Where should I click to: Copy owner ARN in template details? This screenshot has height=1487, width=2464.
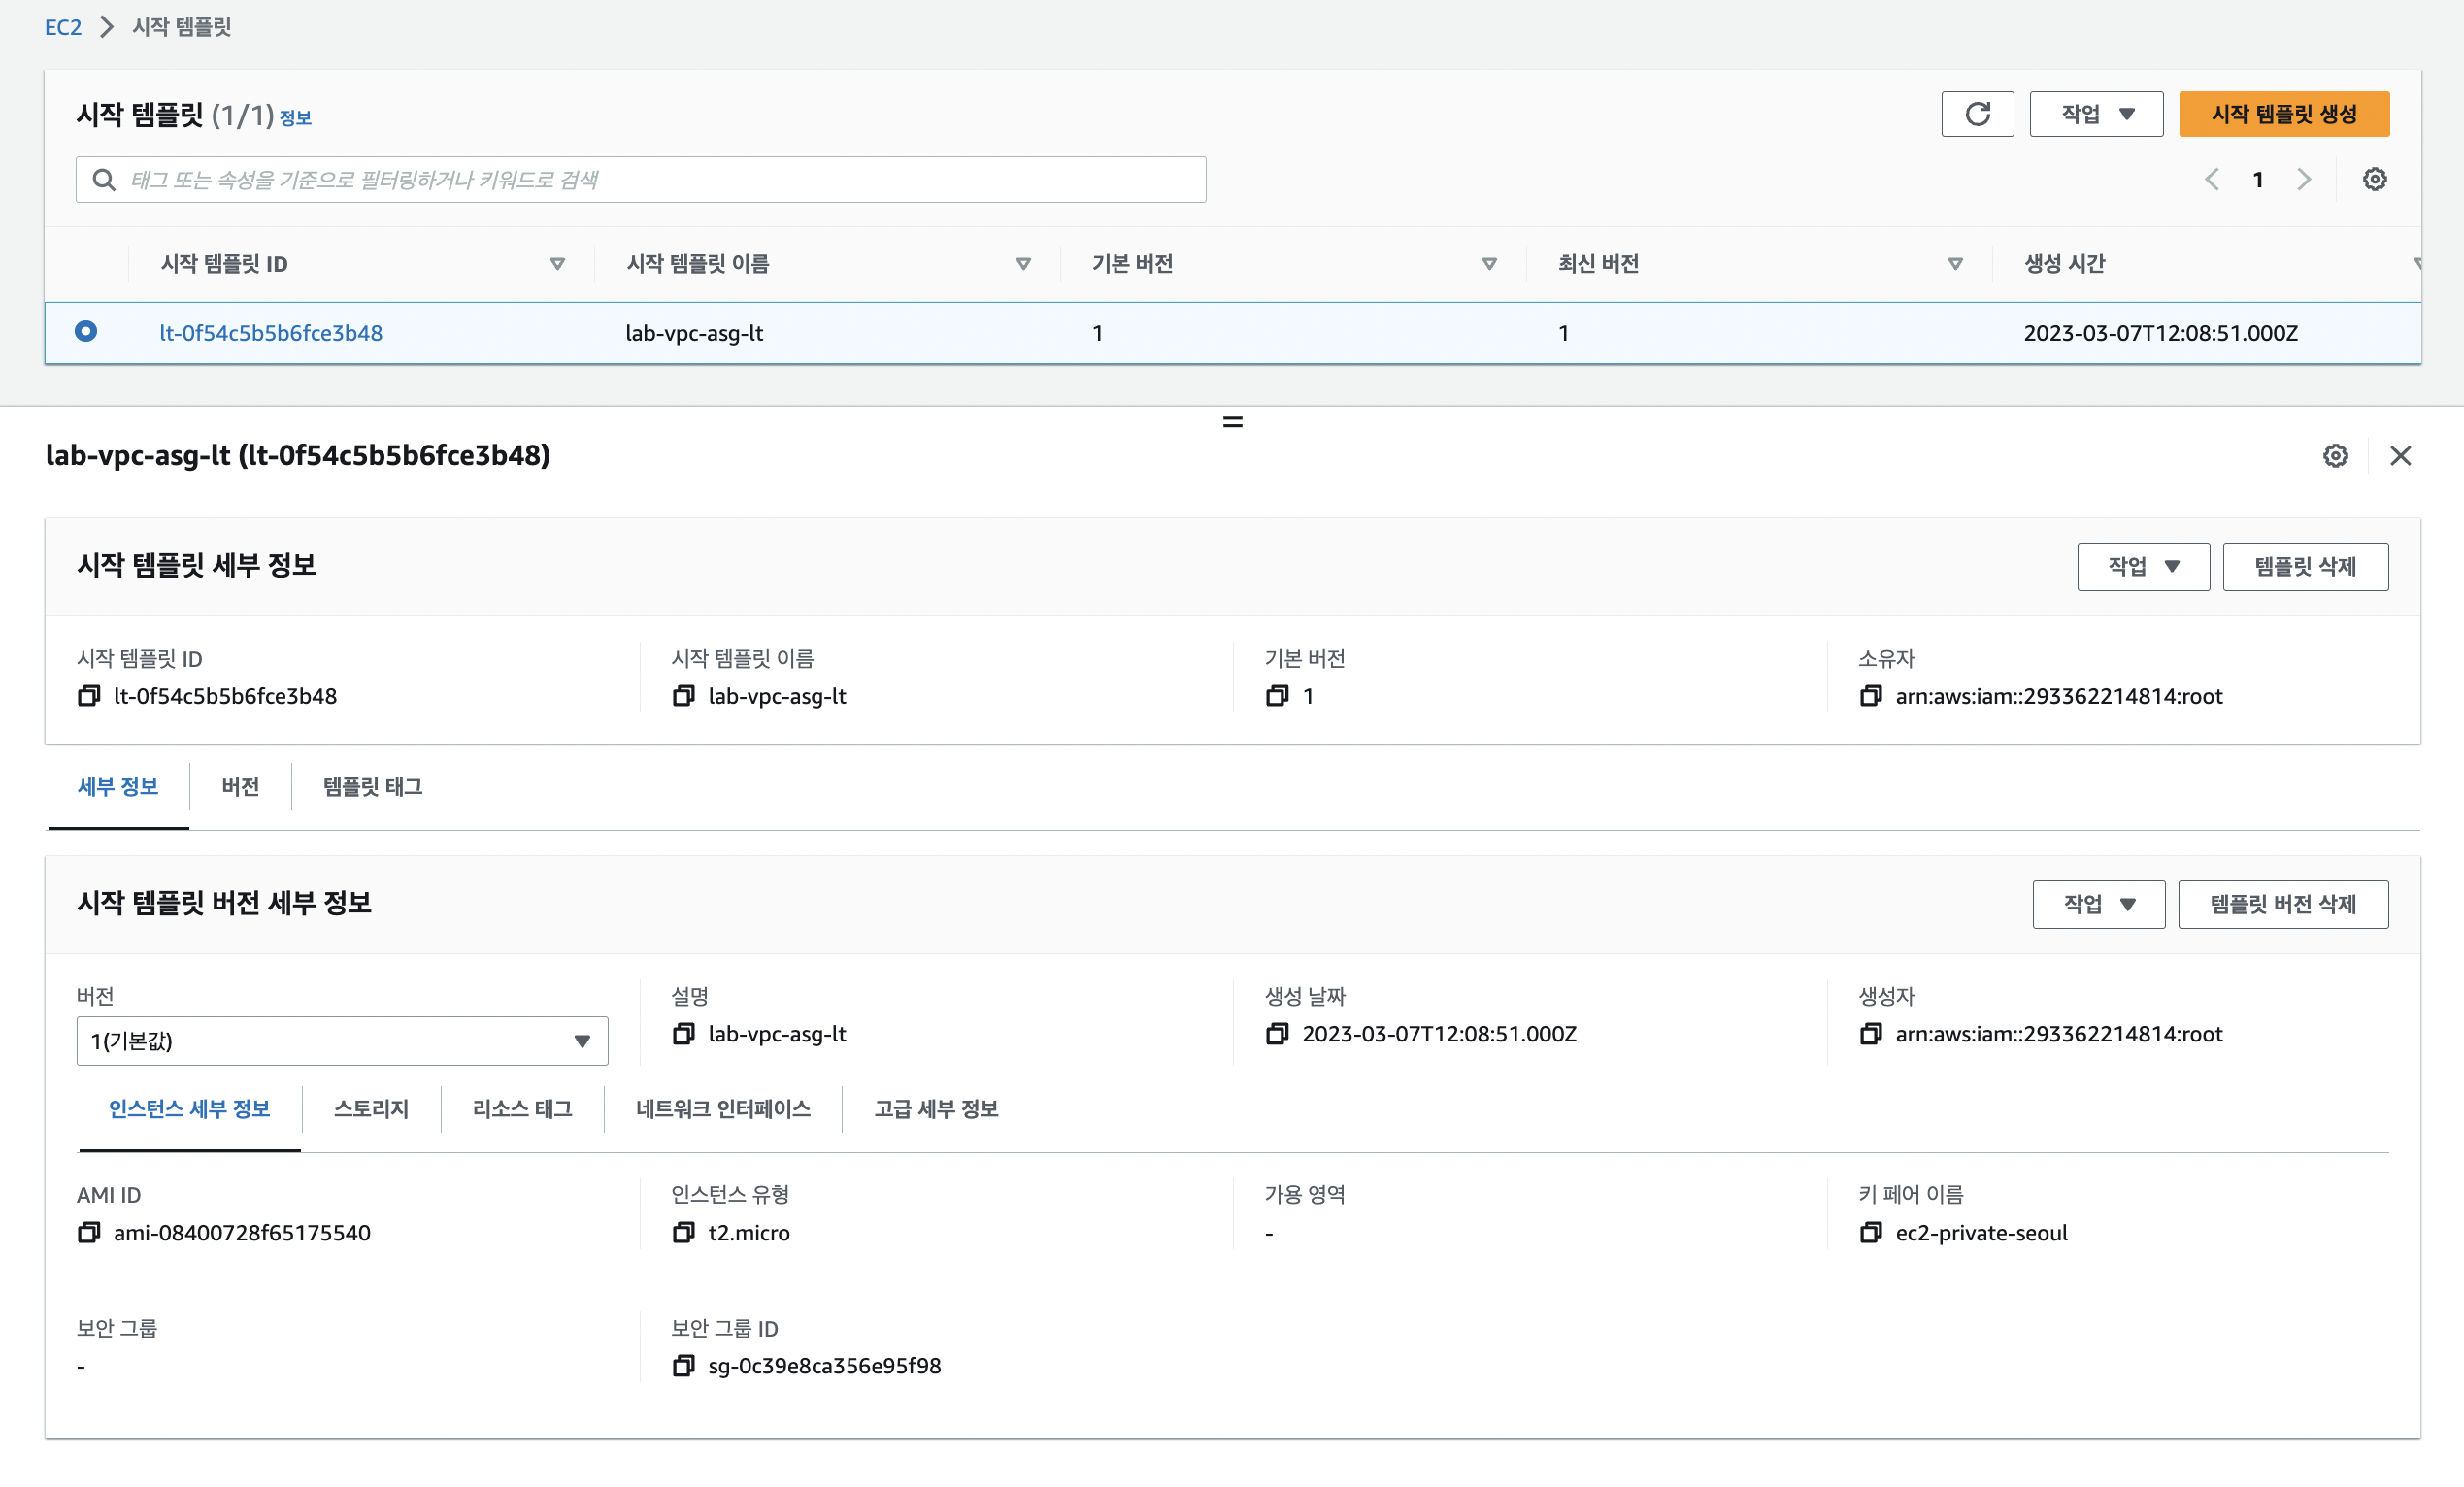point(1870,695)
